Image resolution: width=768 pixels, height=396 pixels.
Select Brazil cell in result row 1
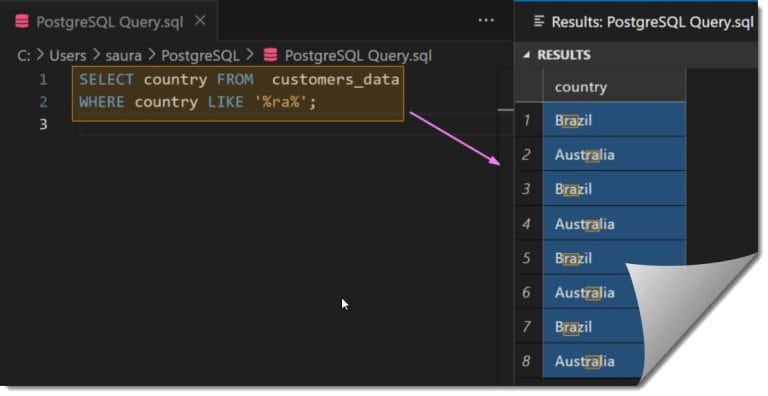pos(614,120)
